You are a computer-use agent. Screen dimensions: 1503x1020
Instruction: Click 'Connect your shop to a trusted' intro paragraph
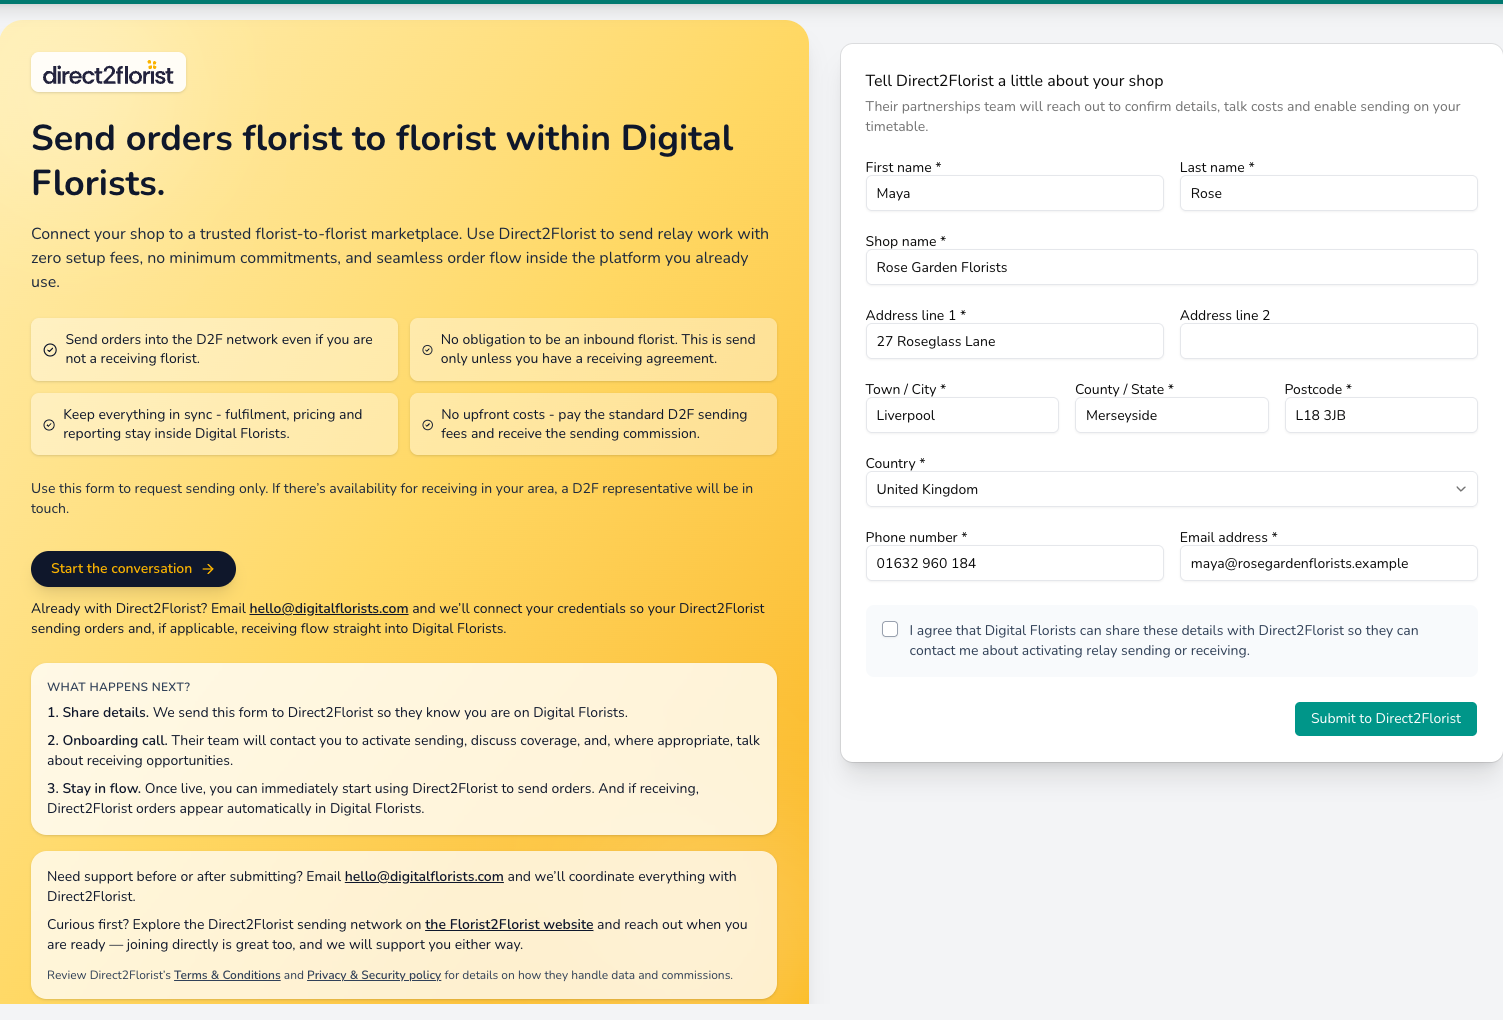pyautogui.click(x=400, y=258)
